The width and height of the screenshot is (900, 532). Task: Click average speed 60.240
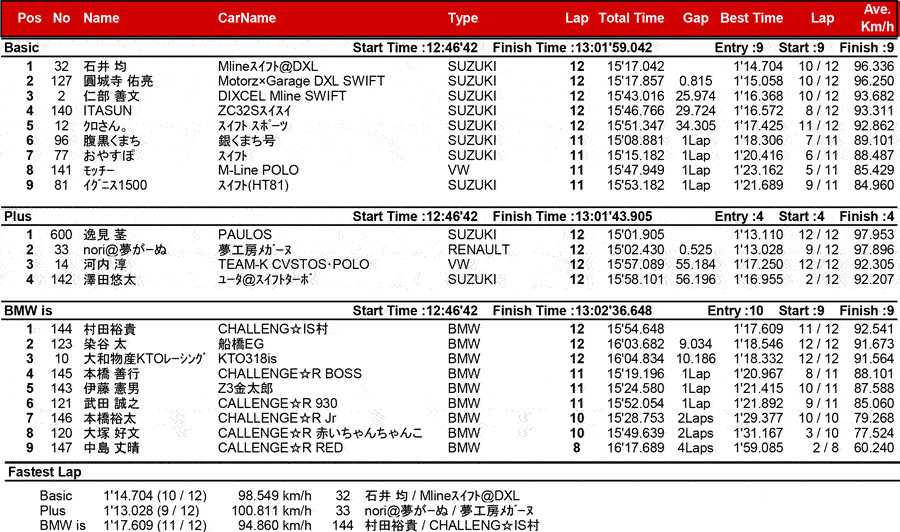(x=874, y=448)
